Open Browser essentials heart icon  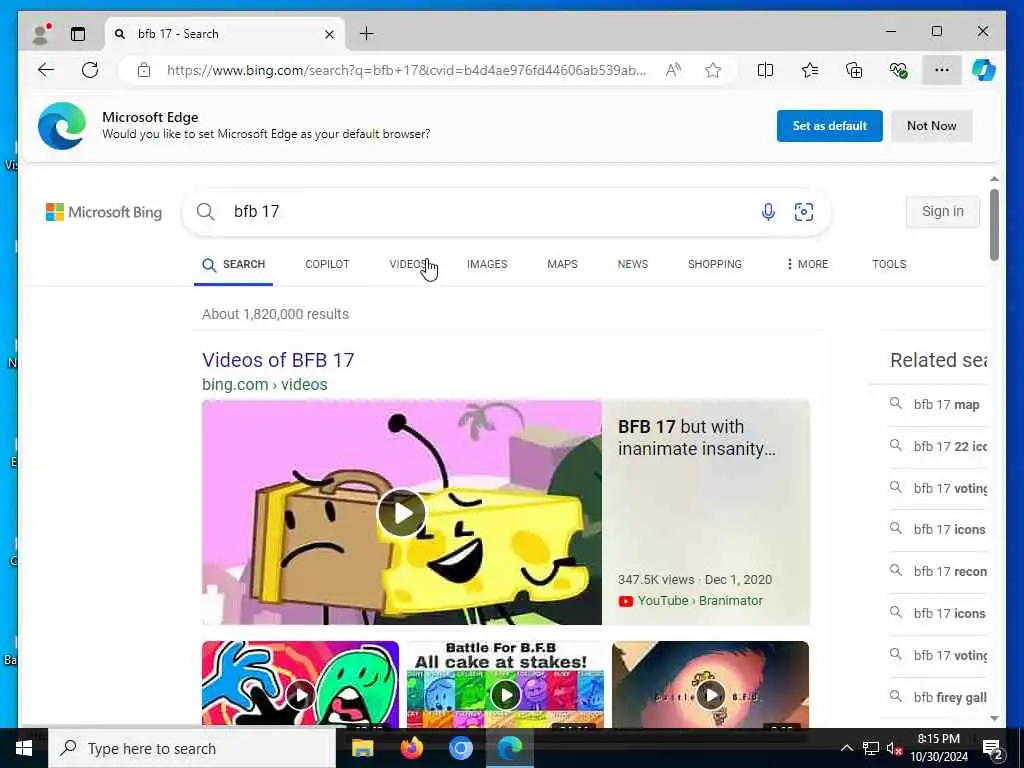tap(899, 70)
